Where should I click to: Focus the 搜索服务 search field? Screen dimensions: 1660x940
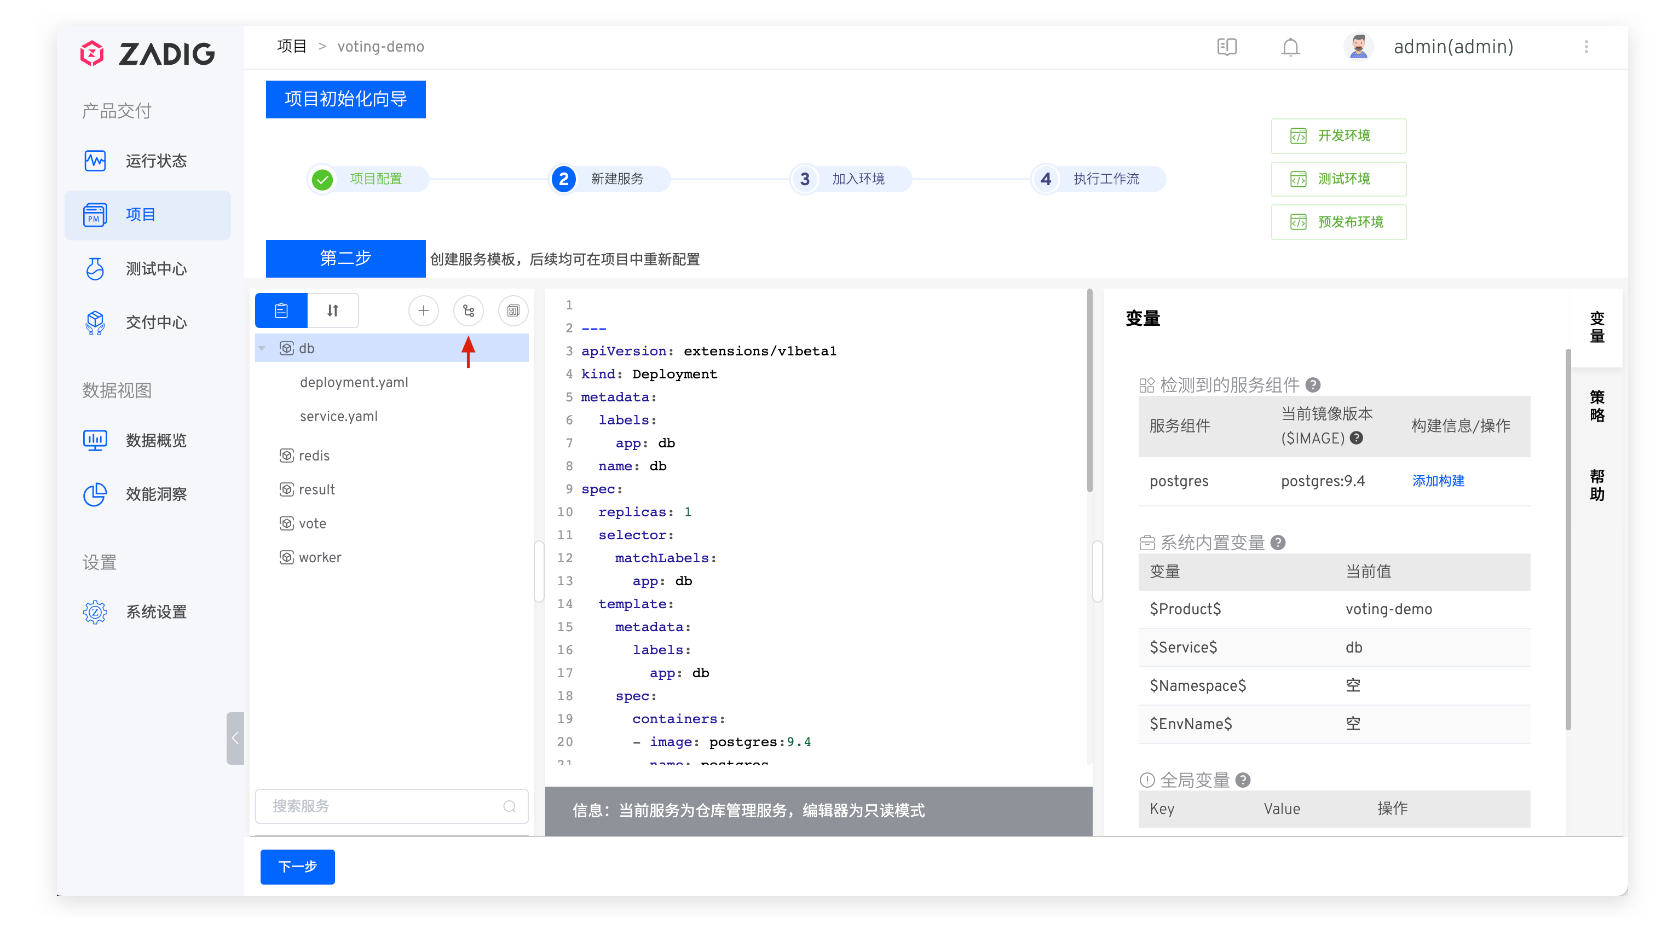tap(385, 806)
